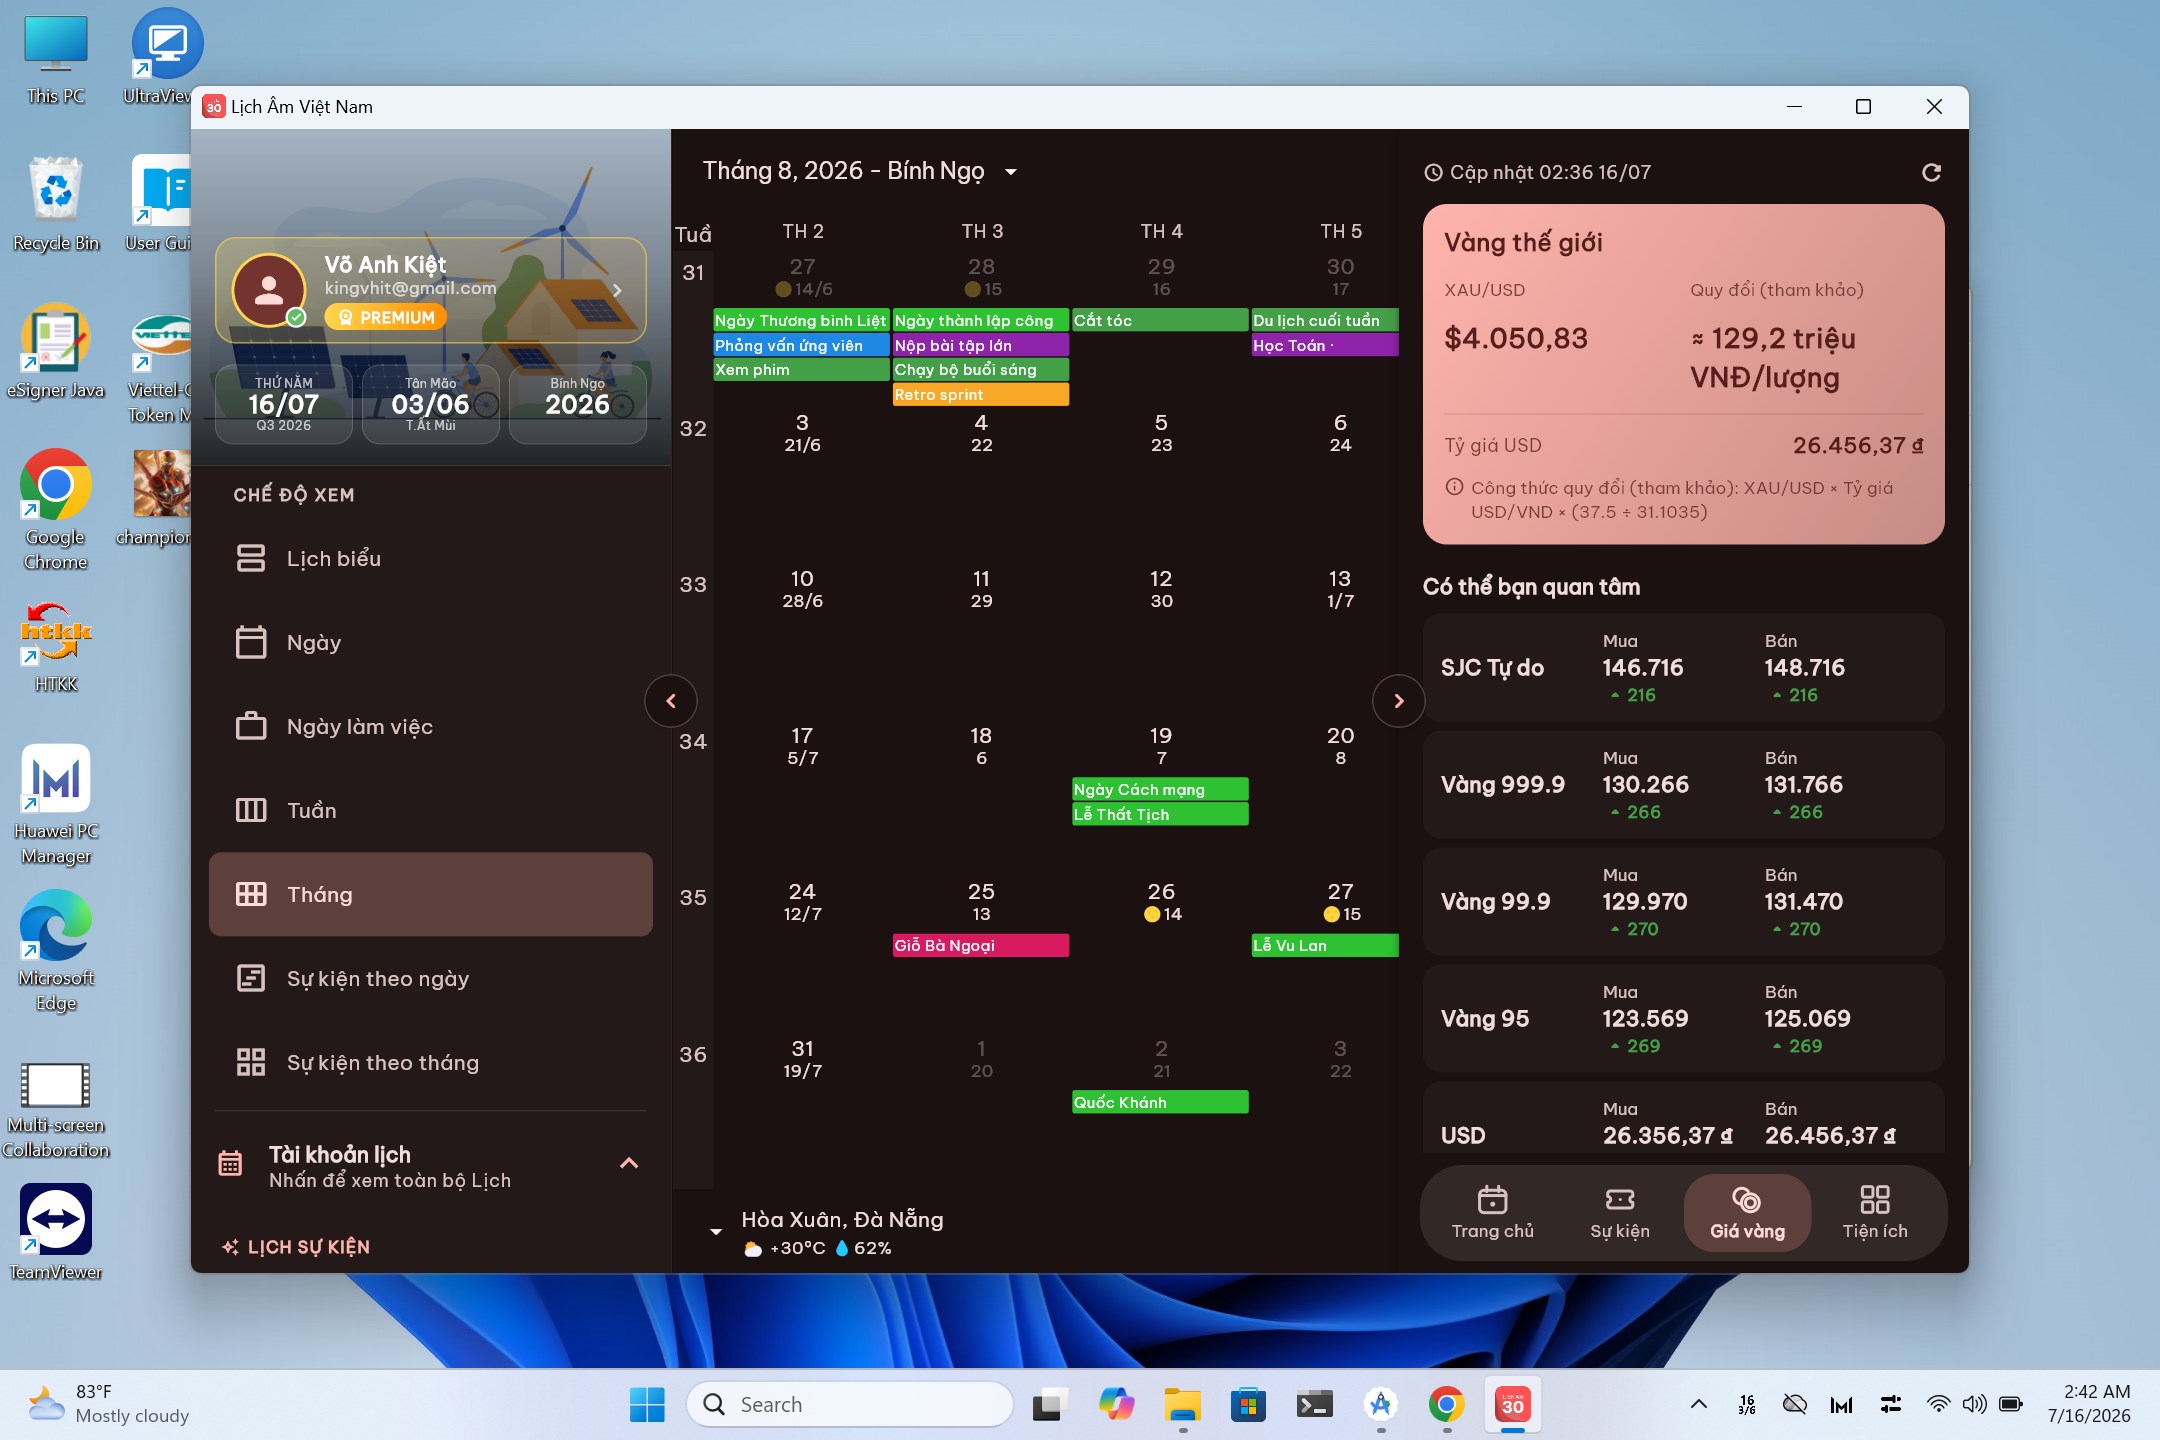Open Võ Anh Kiệt profile chevron
Viewport: 2160px width, 1440px height.
(x=617, y=290)
